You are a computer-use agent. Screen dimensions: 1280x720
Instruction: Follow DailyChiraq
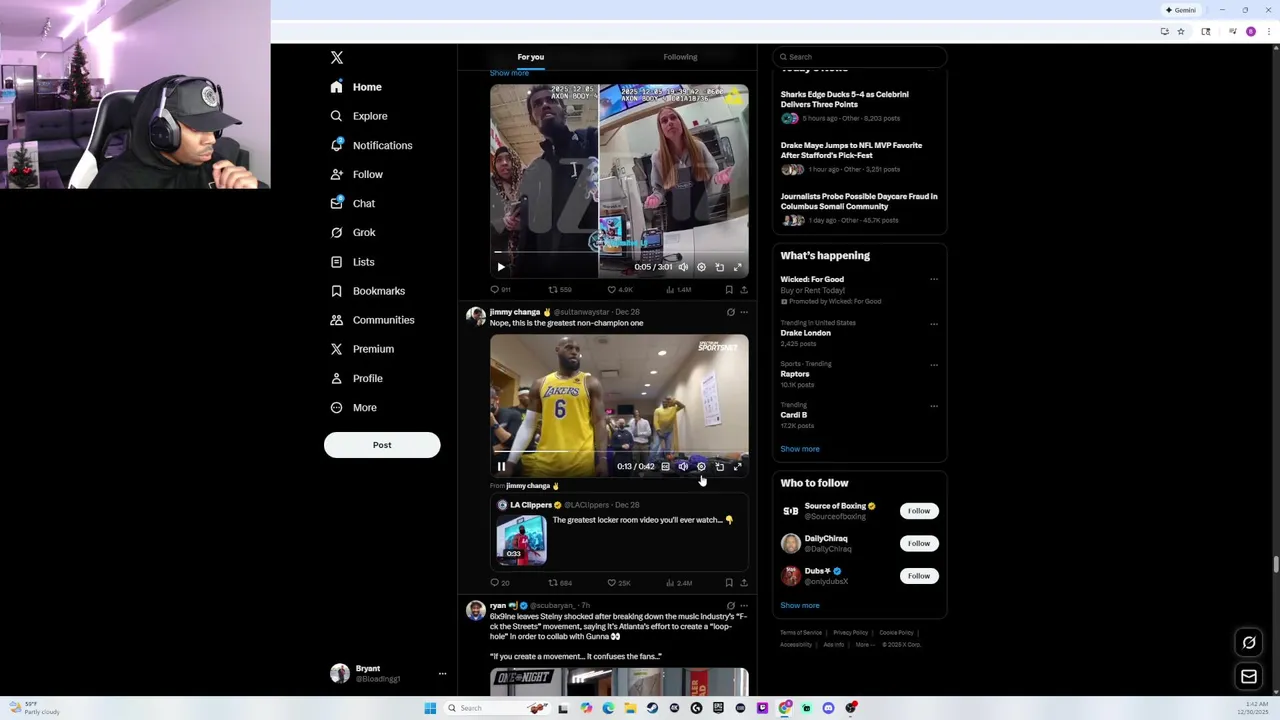[918, 543]
